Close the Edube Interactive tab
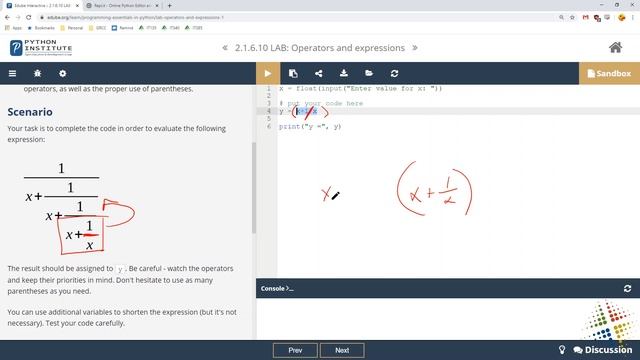640x360 pixels. [x=77, y=6]
